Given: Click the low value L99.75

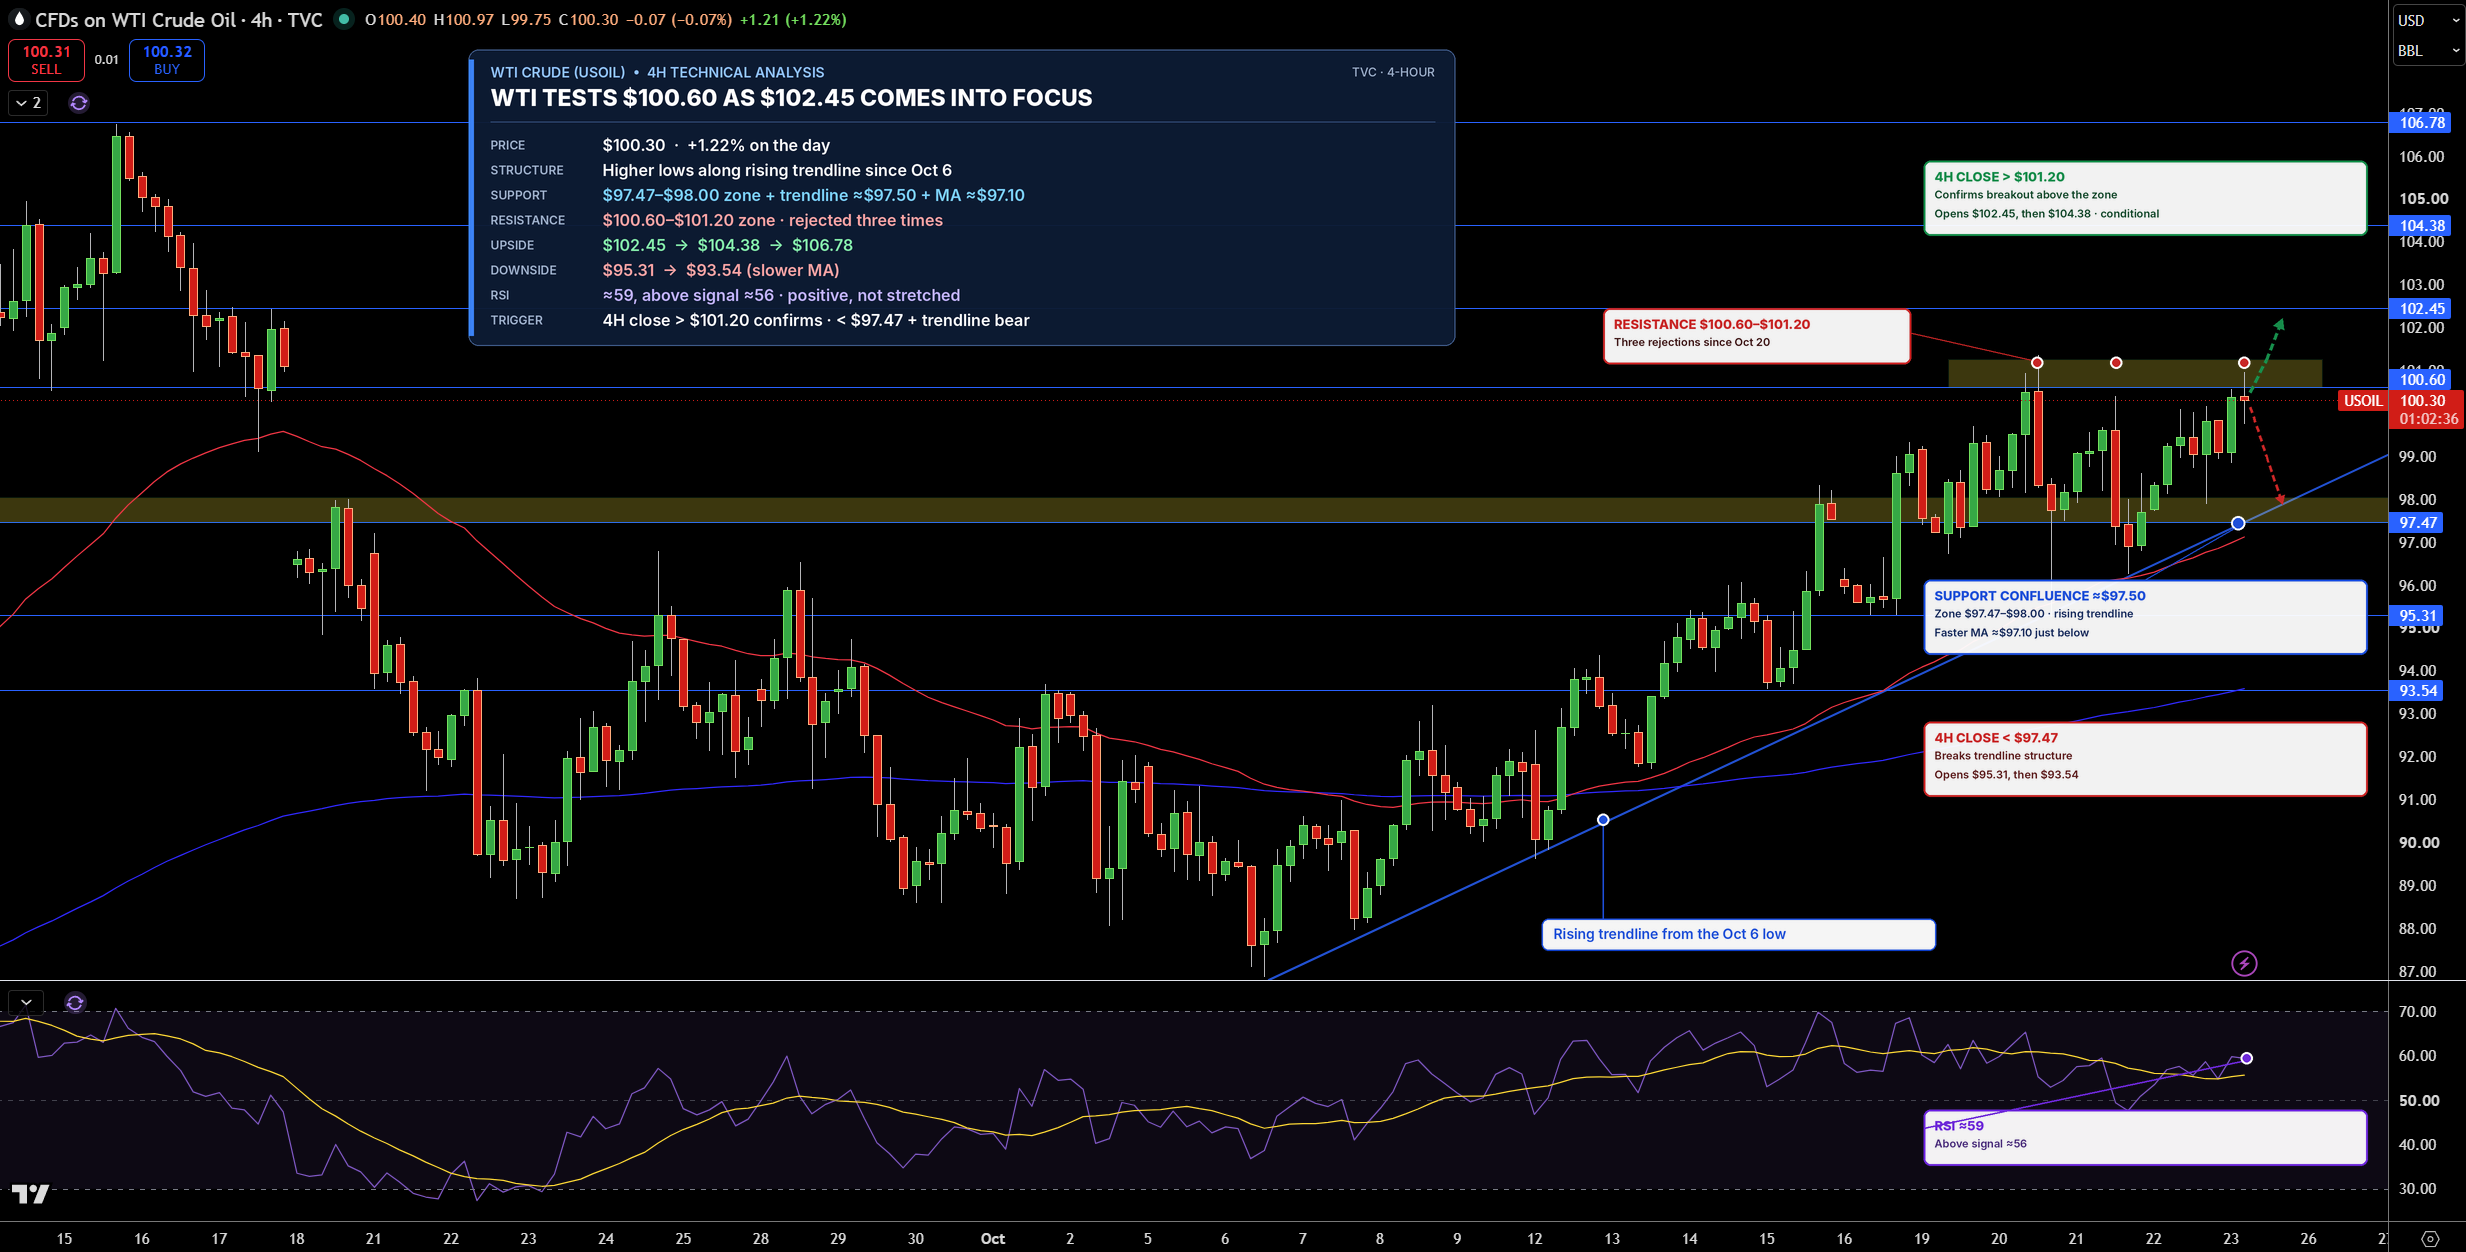Looking at the screenshot, I should click(526, 20).
